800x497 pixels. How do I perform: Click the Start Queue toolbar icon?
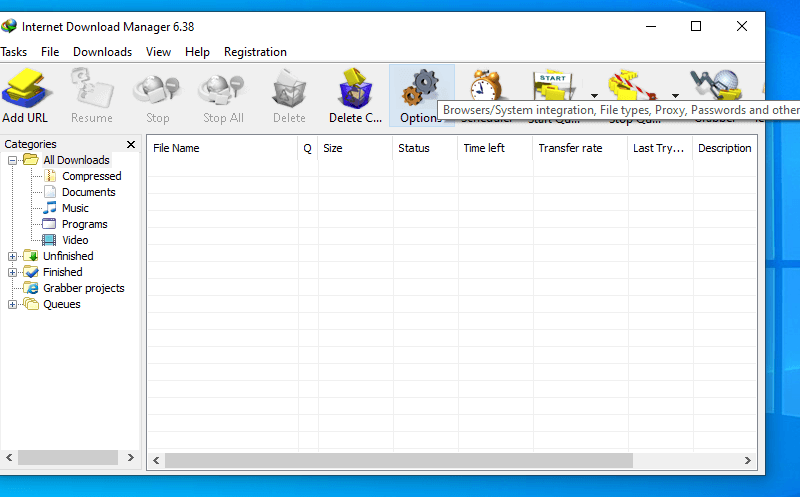click(553, 85)
